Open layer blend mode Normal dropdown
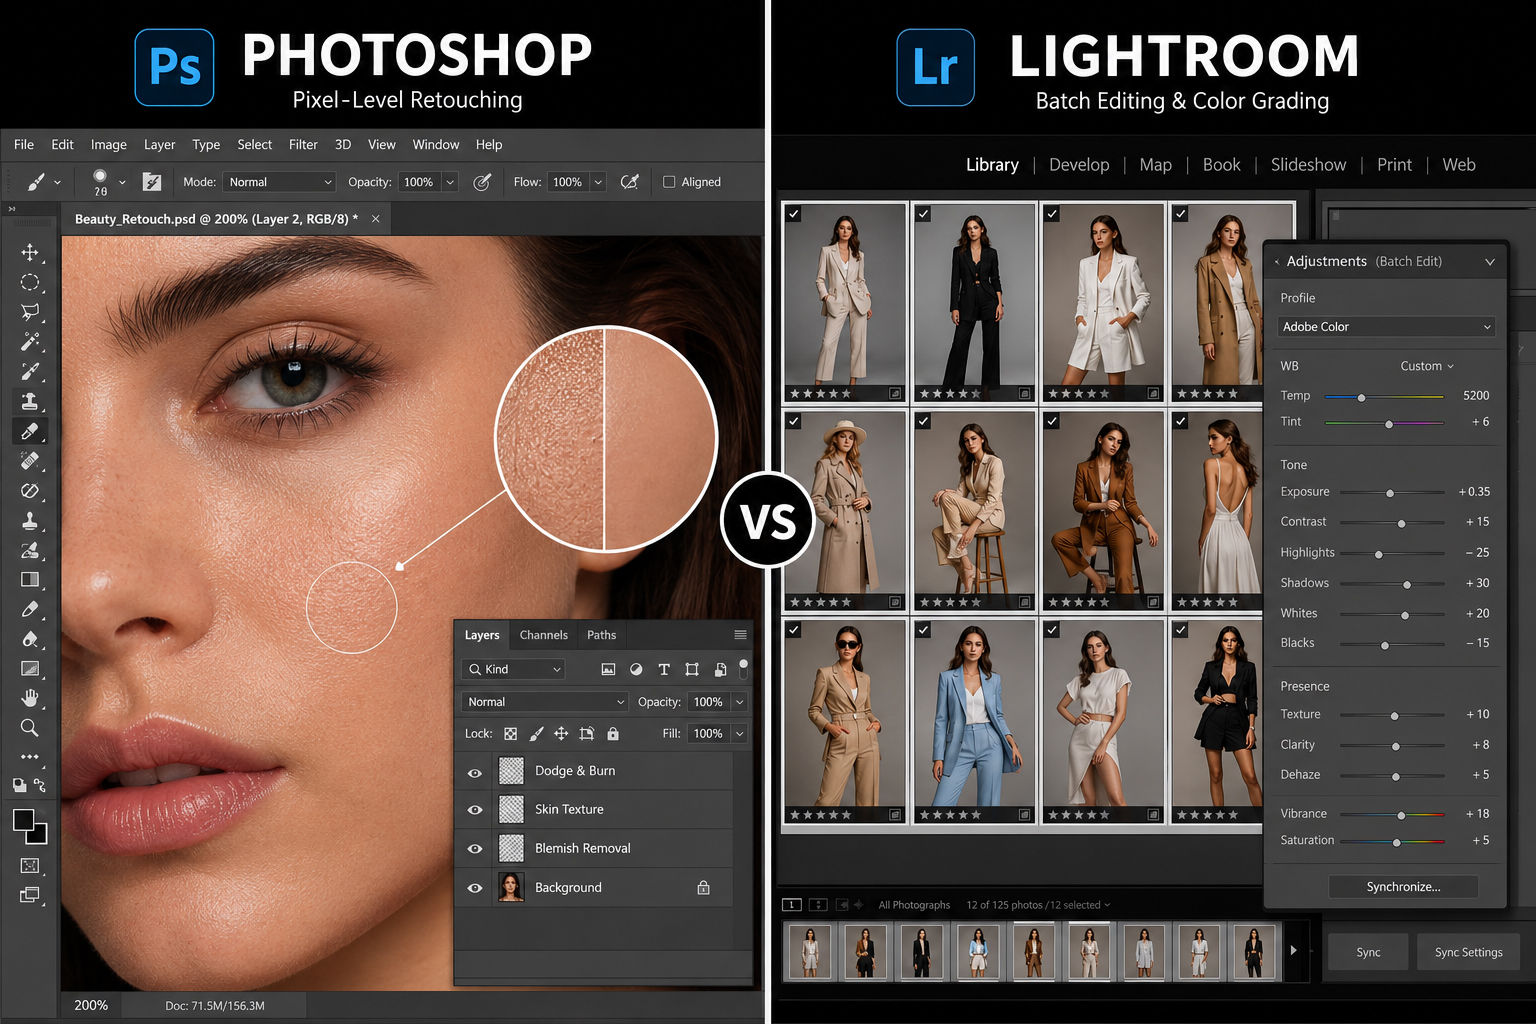This screenshot has height=1024, width=1536. (545, 702)
